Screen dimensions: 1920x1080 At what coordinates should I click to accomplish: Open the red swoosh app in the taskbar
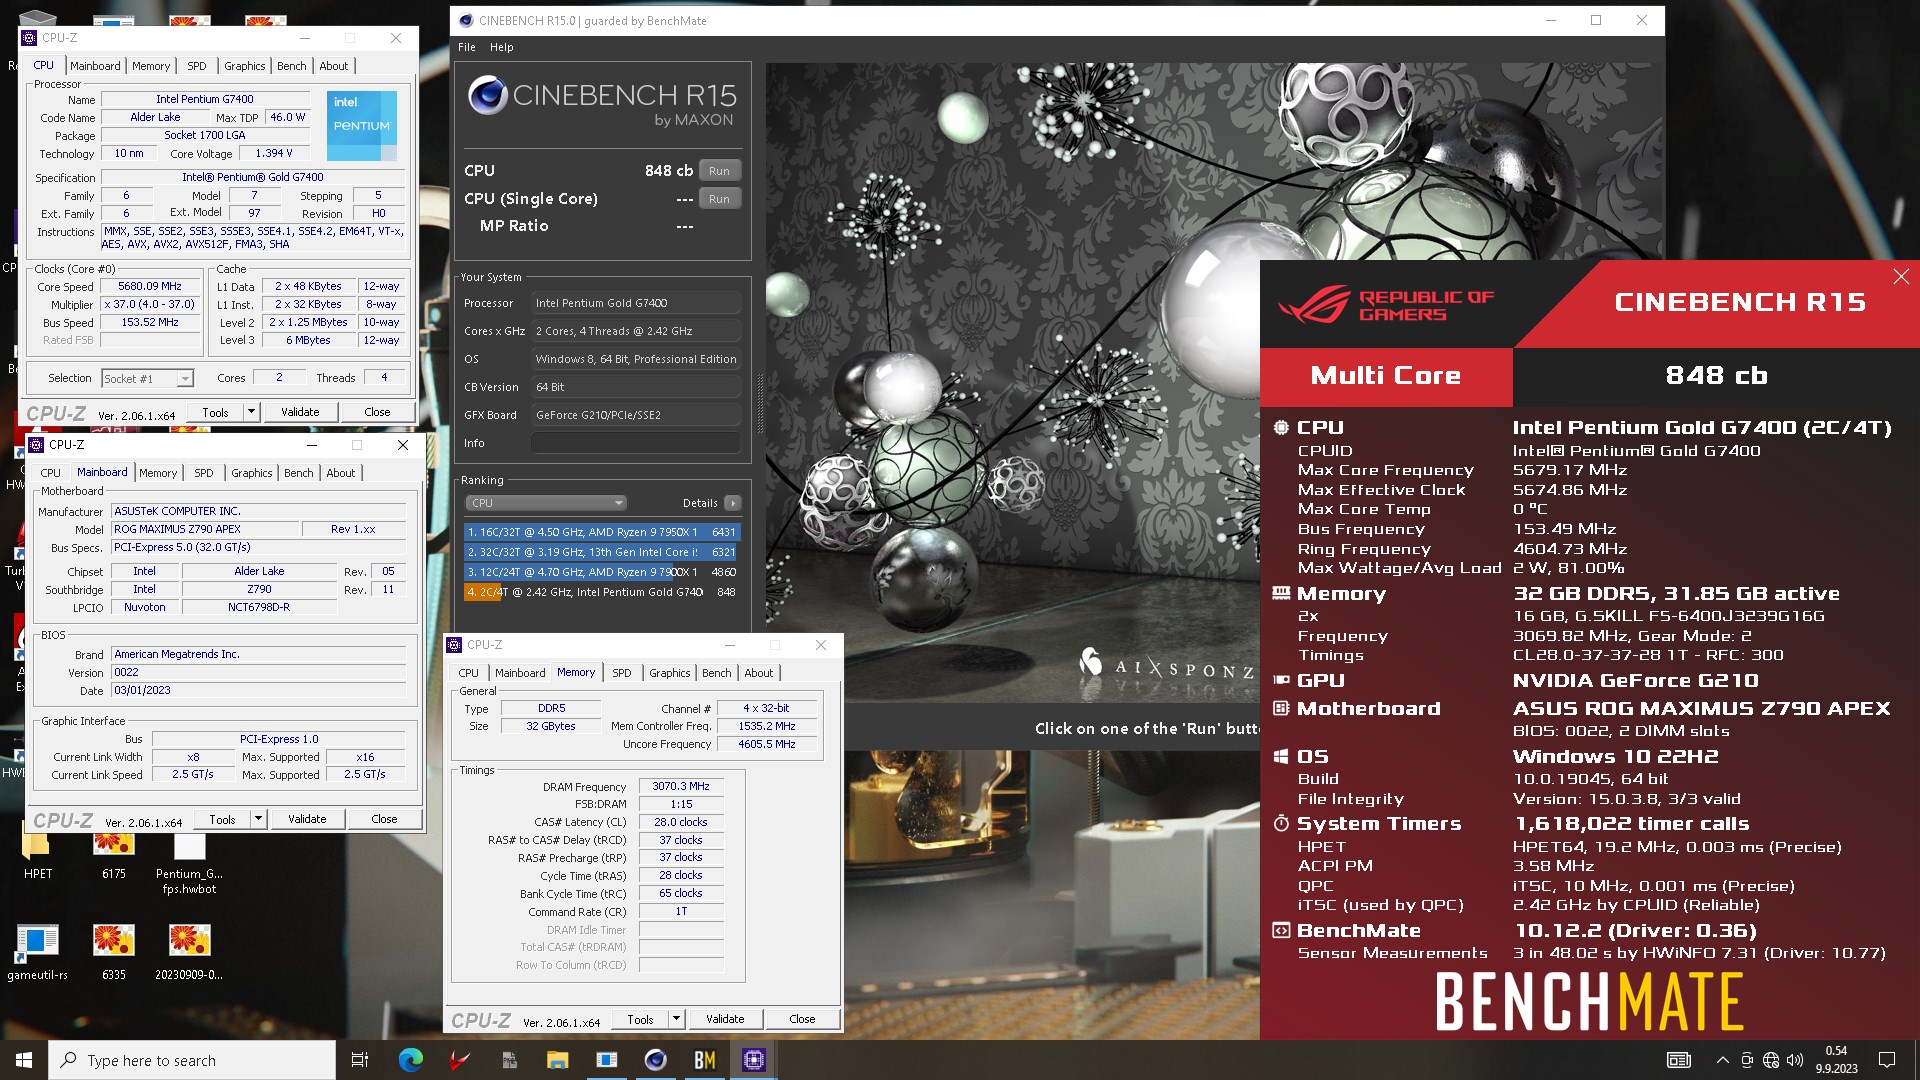click(460, 1060)
